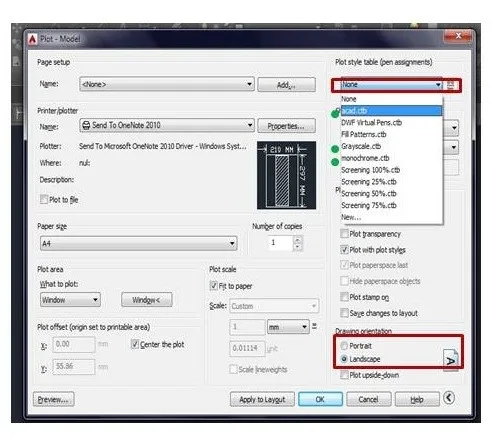Click the paper size preview thumbnail
This screenshot has height=443, width=500.
(286, 175)
